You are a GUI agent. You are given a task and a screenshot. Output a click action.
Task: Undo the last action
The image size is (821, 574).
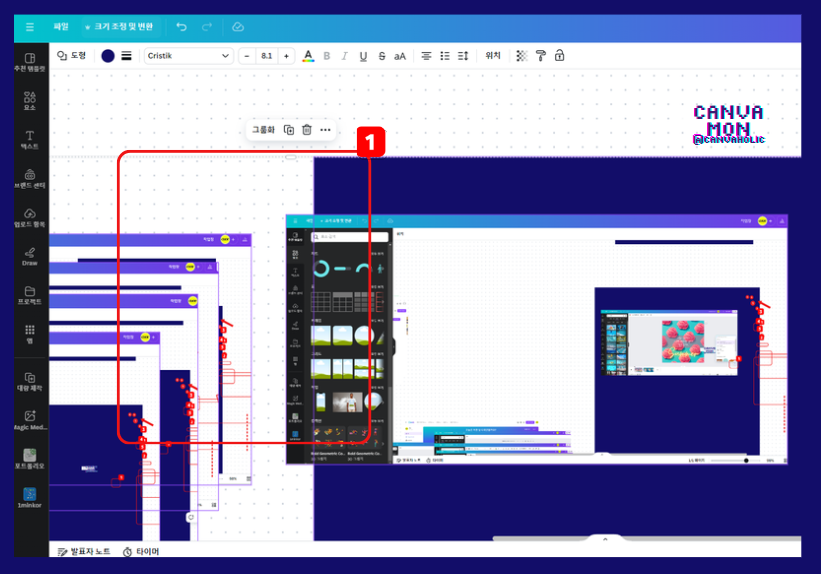(181, 27)
